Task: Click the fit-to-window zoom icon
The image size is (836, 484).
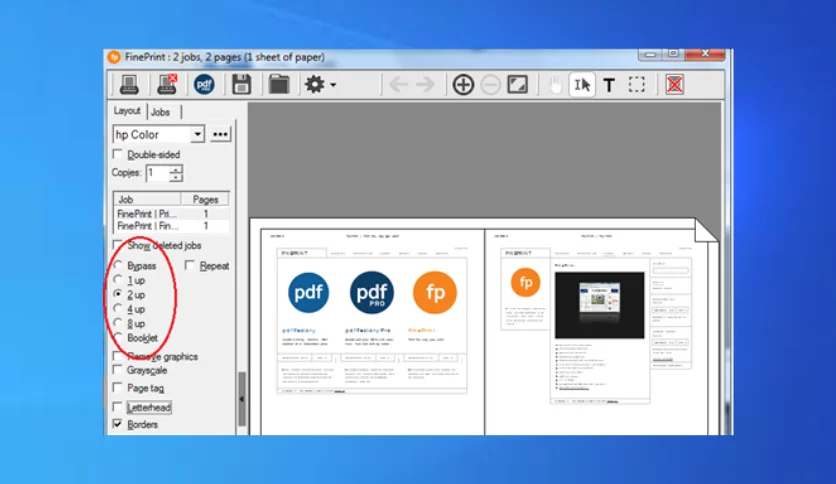Action: click(x=518, y=84)
